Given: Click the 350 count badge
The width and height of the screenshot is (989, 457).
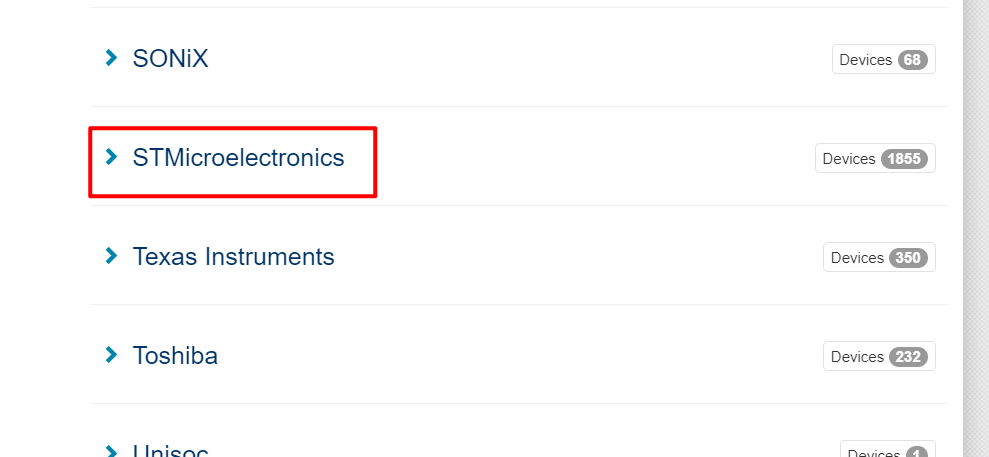Looking at the screenshot, I should (x=909, y=258).
